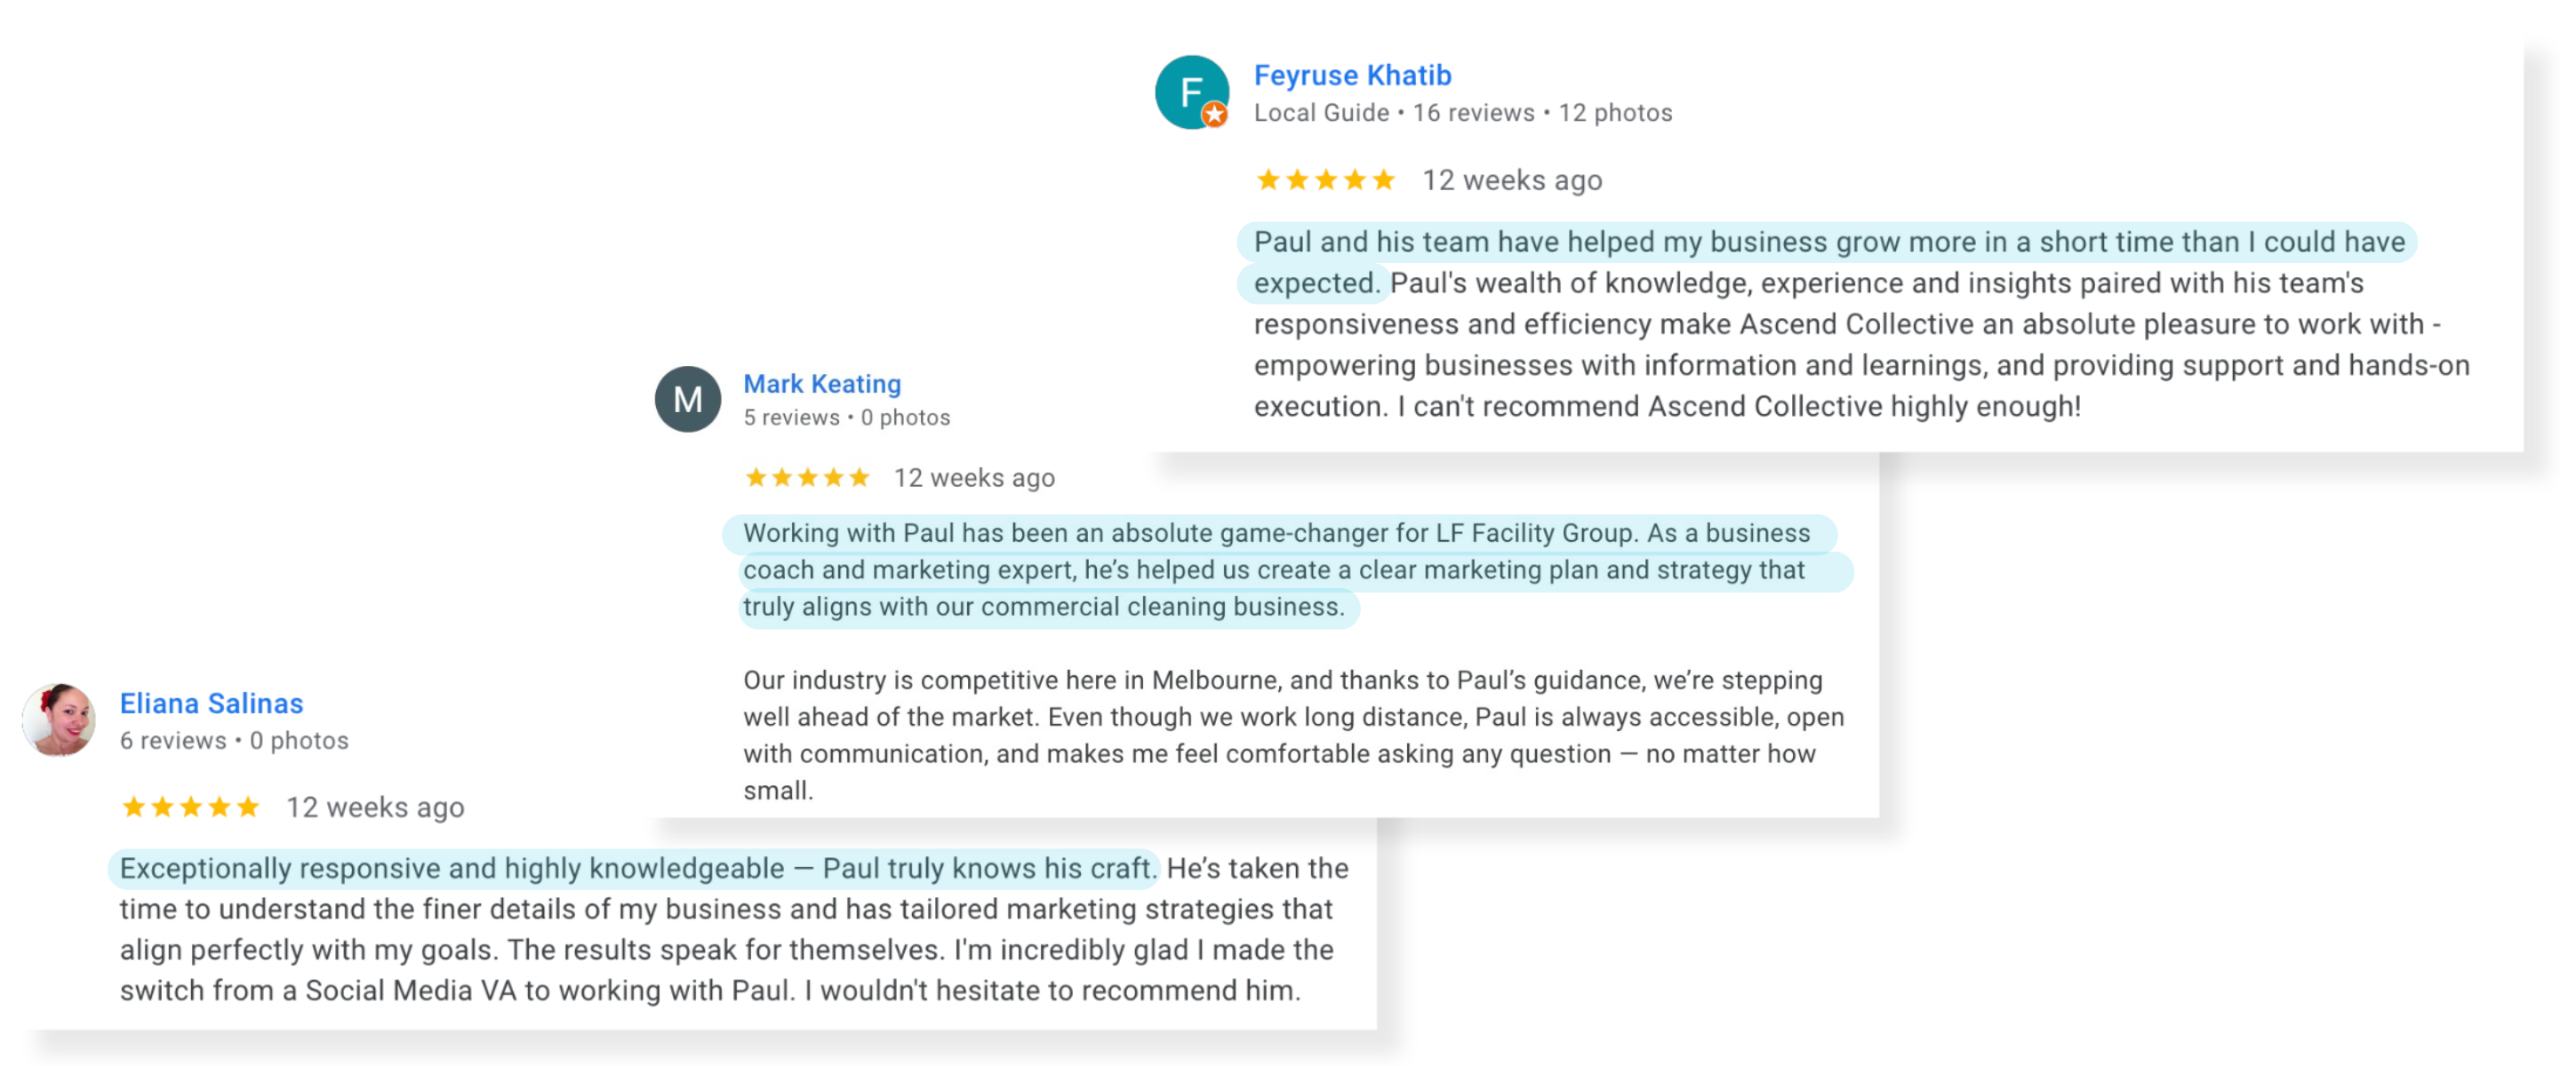Click Feyruse Khatib's teal avatar icon

click(1191, 92)
